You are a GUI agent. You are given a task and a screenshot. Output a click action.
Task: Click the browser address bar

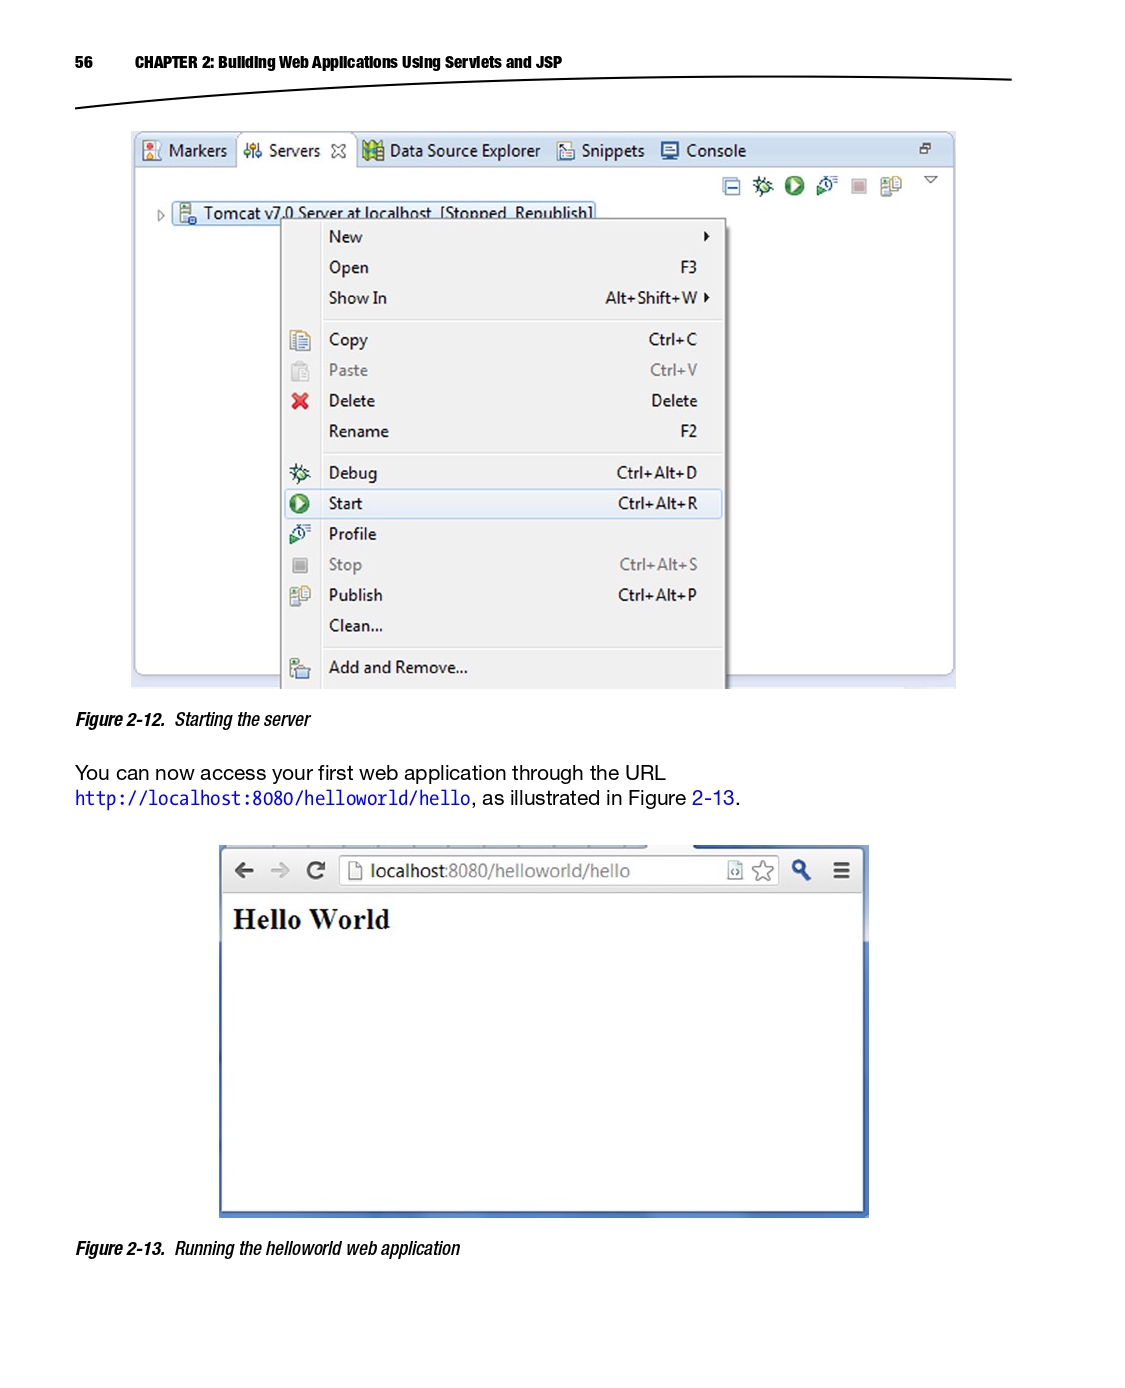558,871
